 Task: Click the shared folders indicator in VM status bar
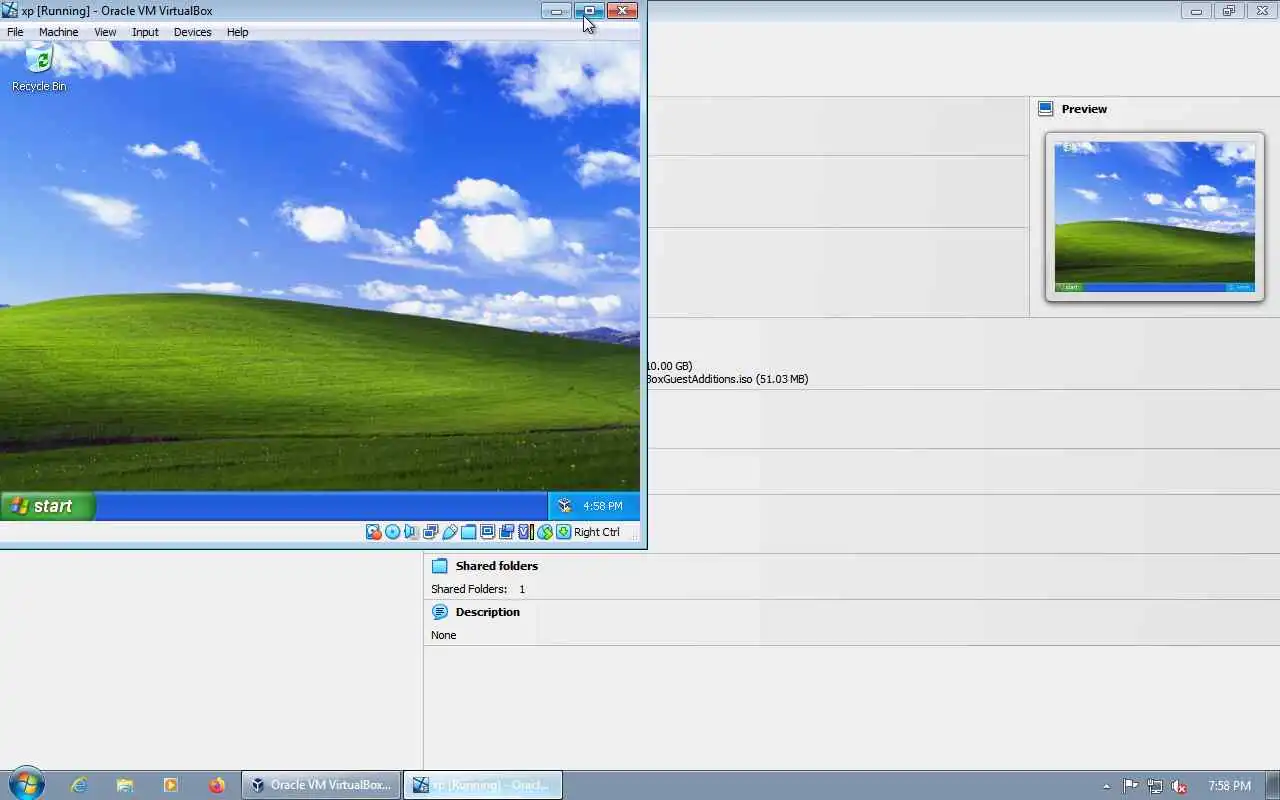point(468,532)
